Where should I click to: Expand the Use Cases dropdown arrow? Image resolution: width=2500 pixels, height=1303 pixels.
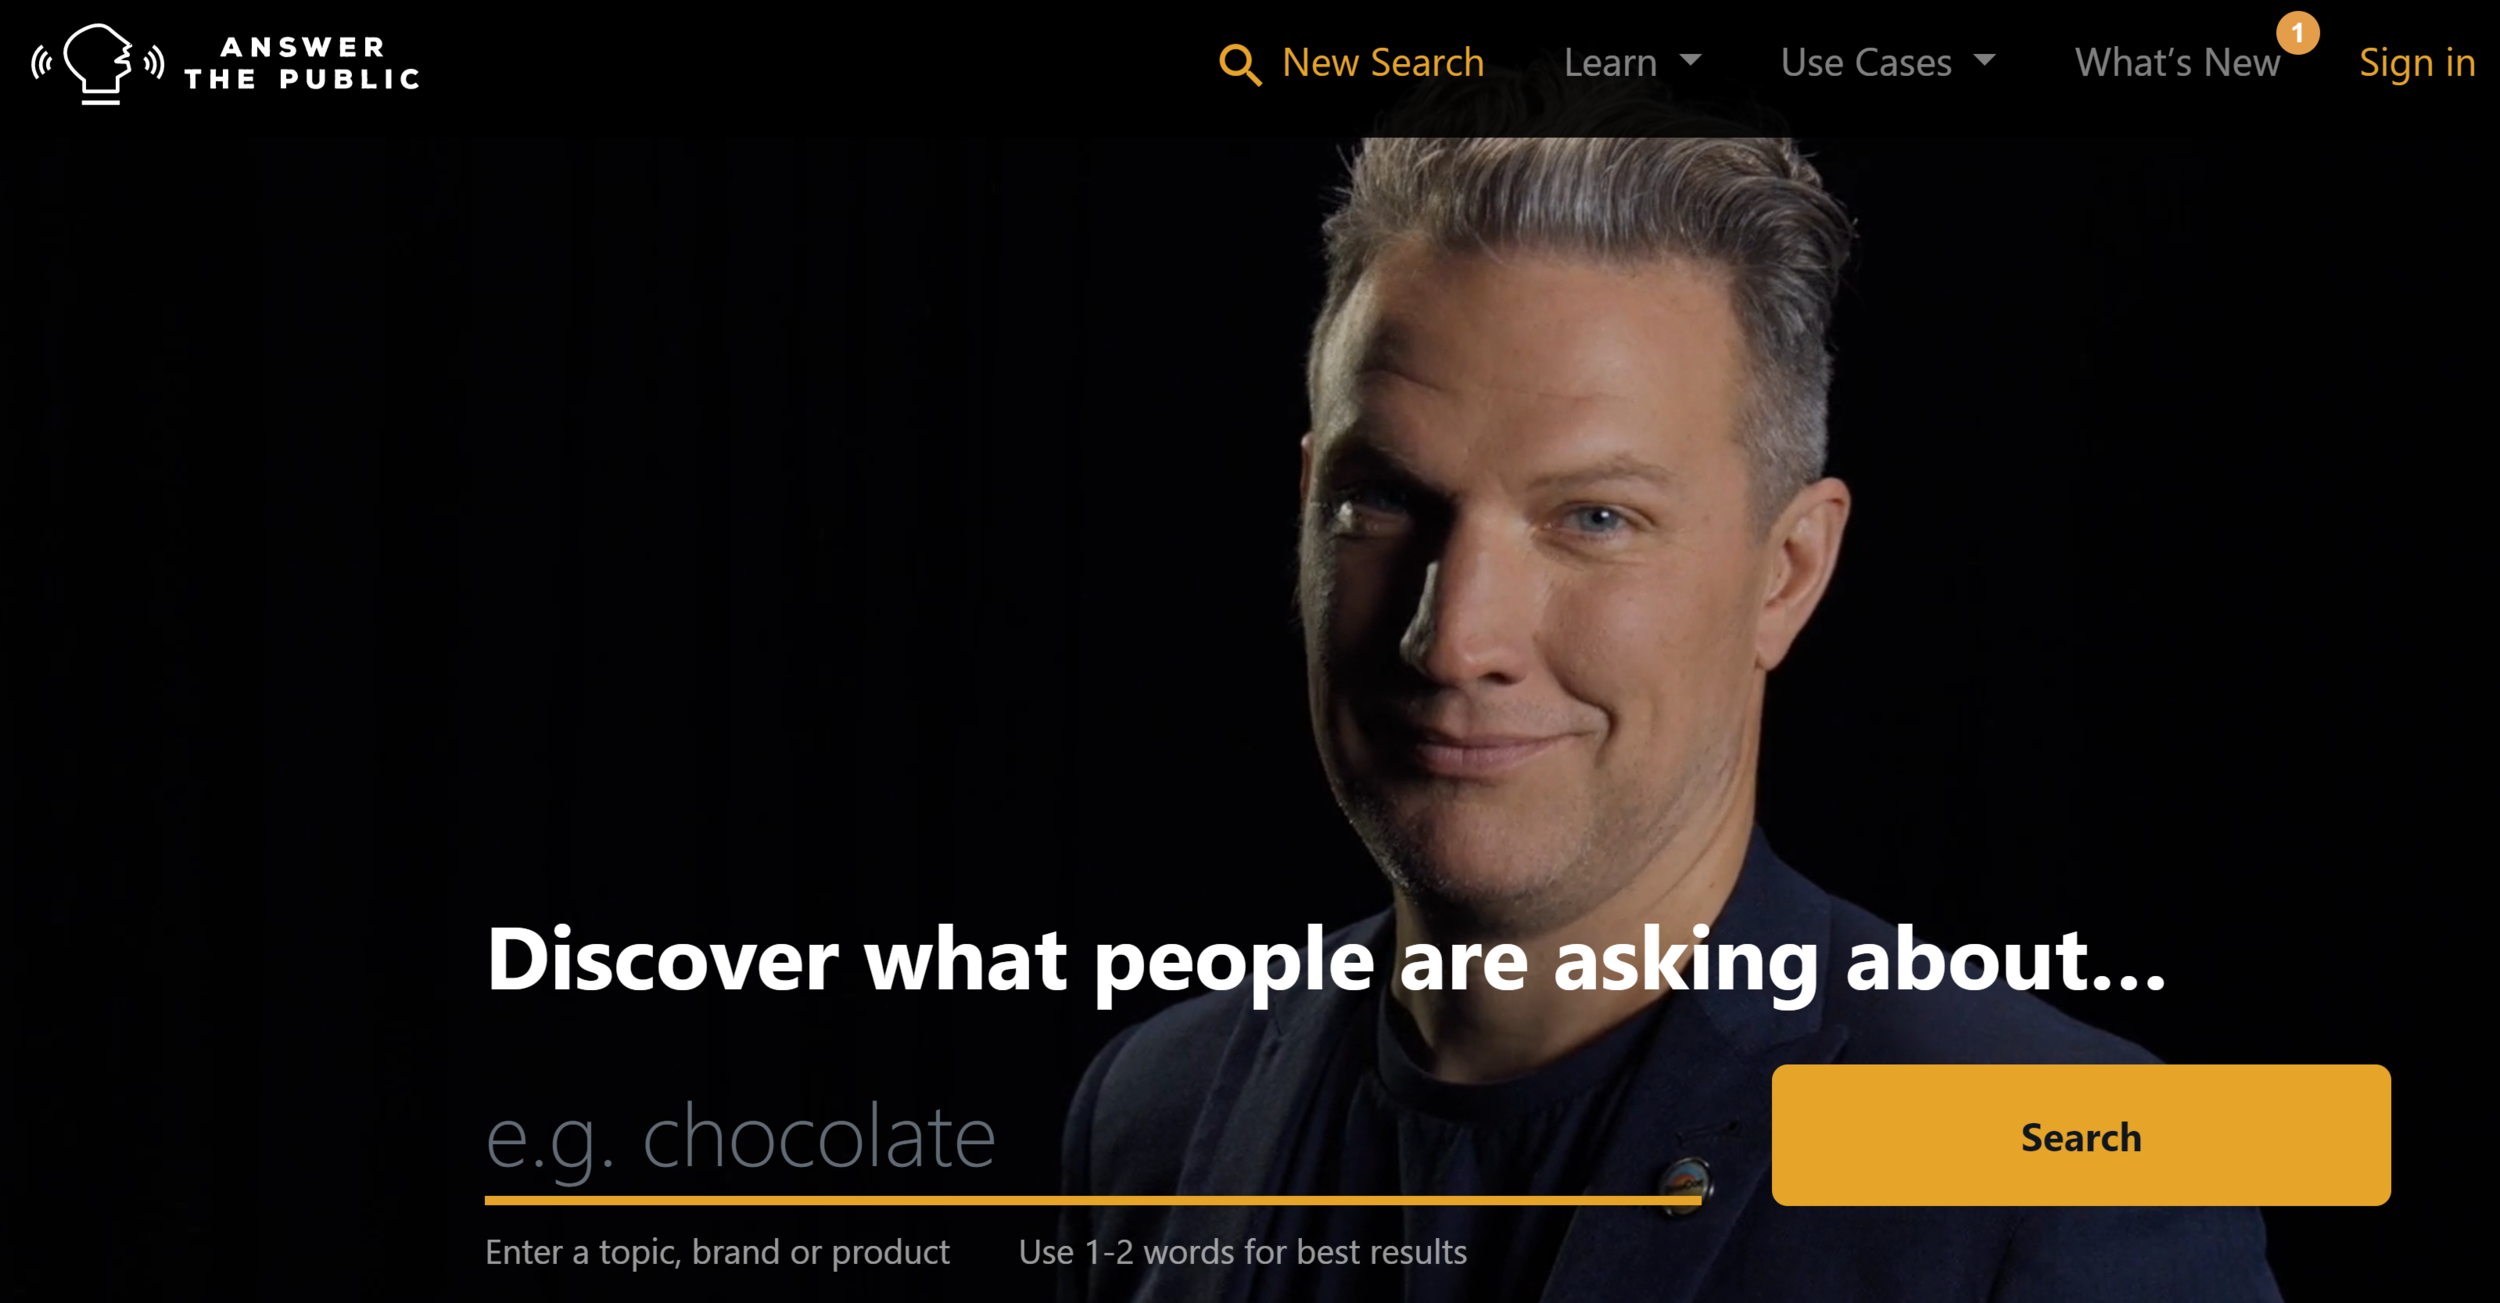[x=1985, y=60]
